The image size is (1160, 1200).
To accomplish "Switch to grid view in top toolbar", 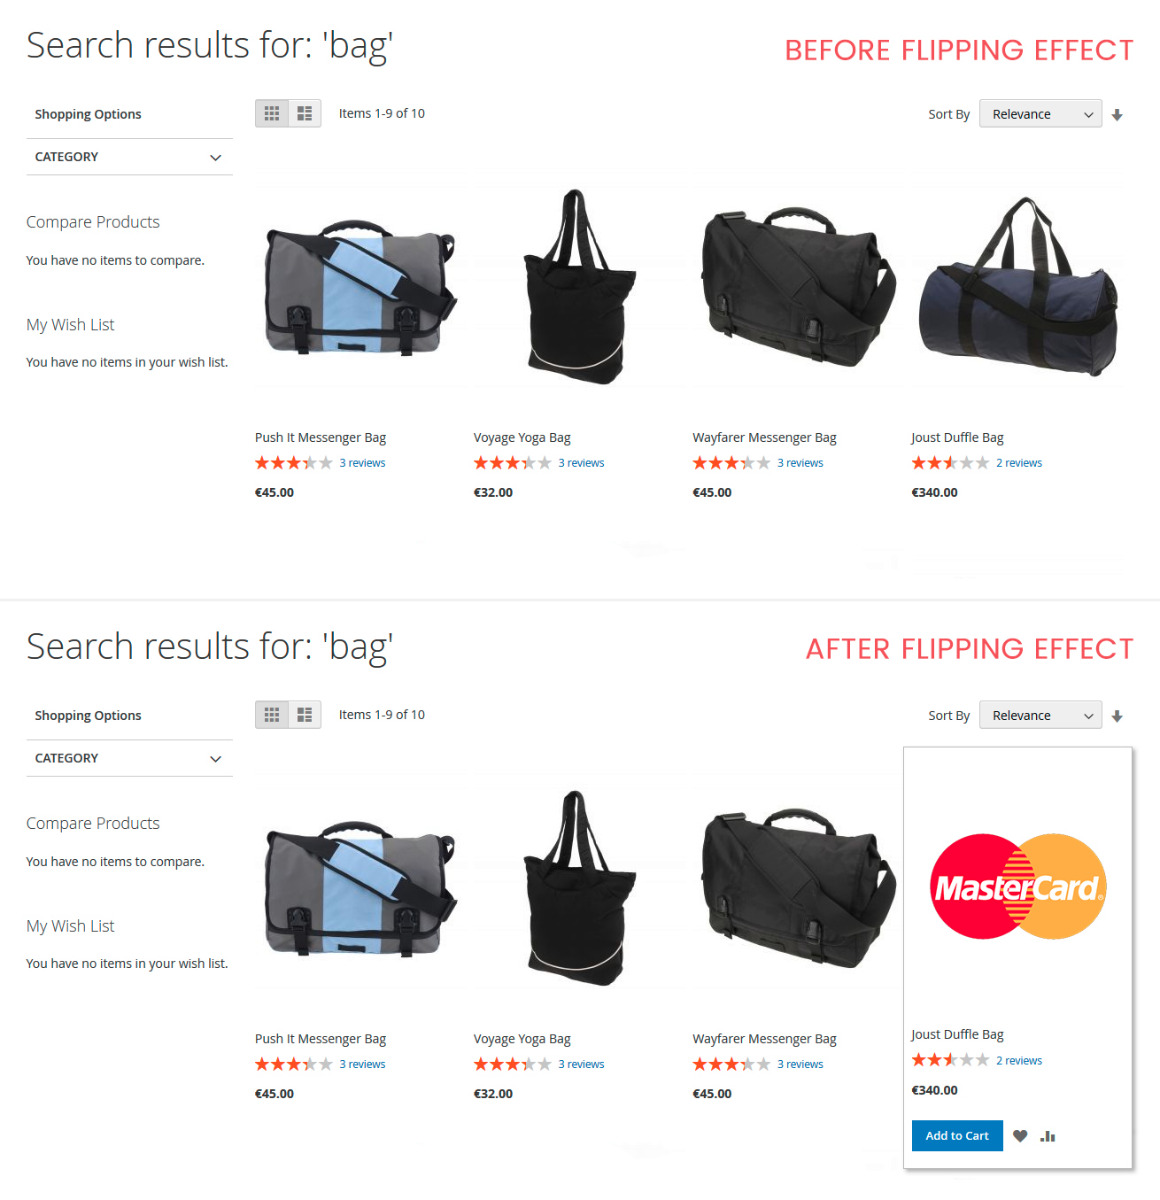I will tap(272, 114).
